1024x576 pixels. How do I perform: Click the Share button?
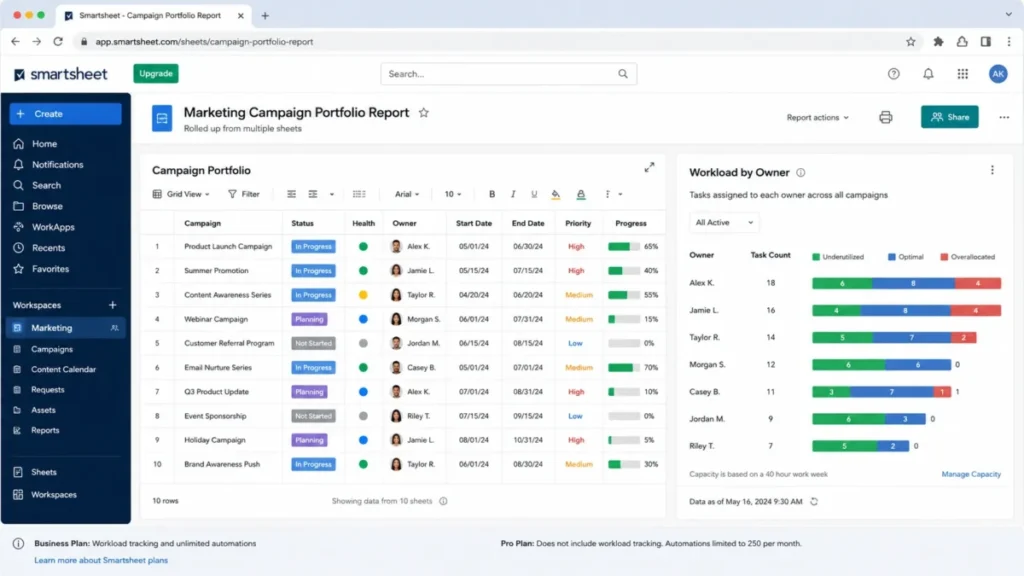click(x=950, y=117)
